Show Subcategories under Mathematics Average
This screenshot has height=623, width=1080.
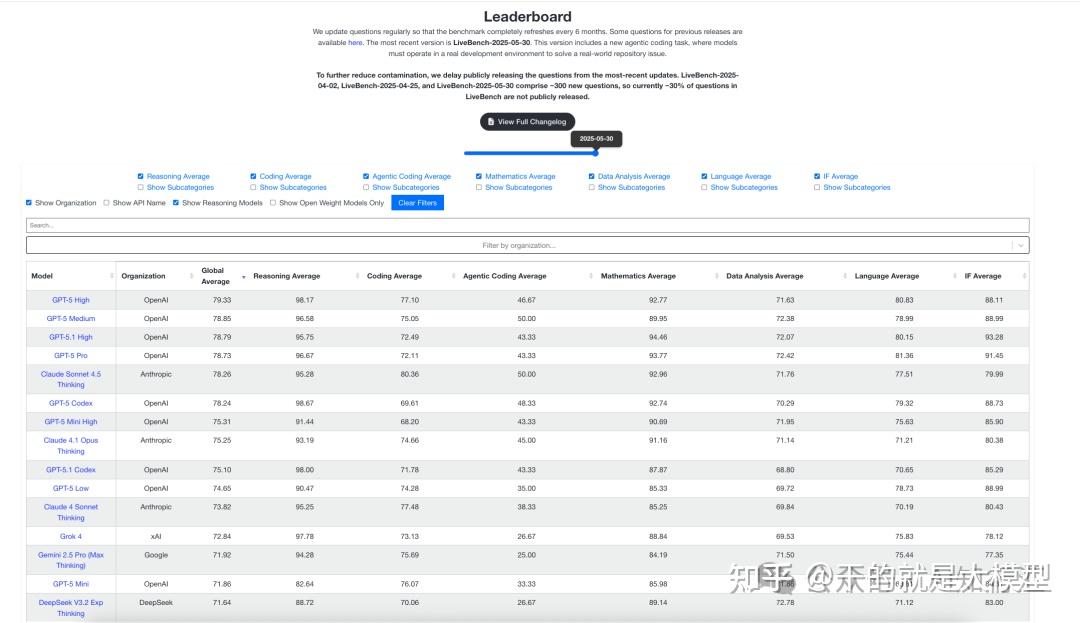pyautogui.click(x=480, y=187)
